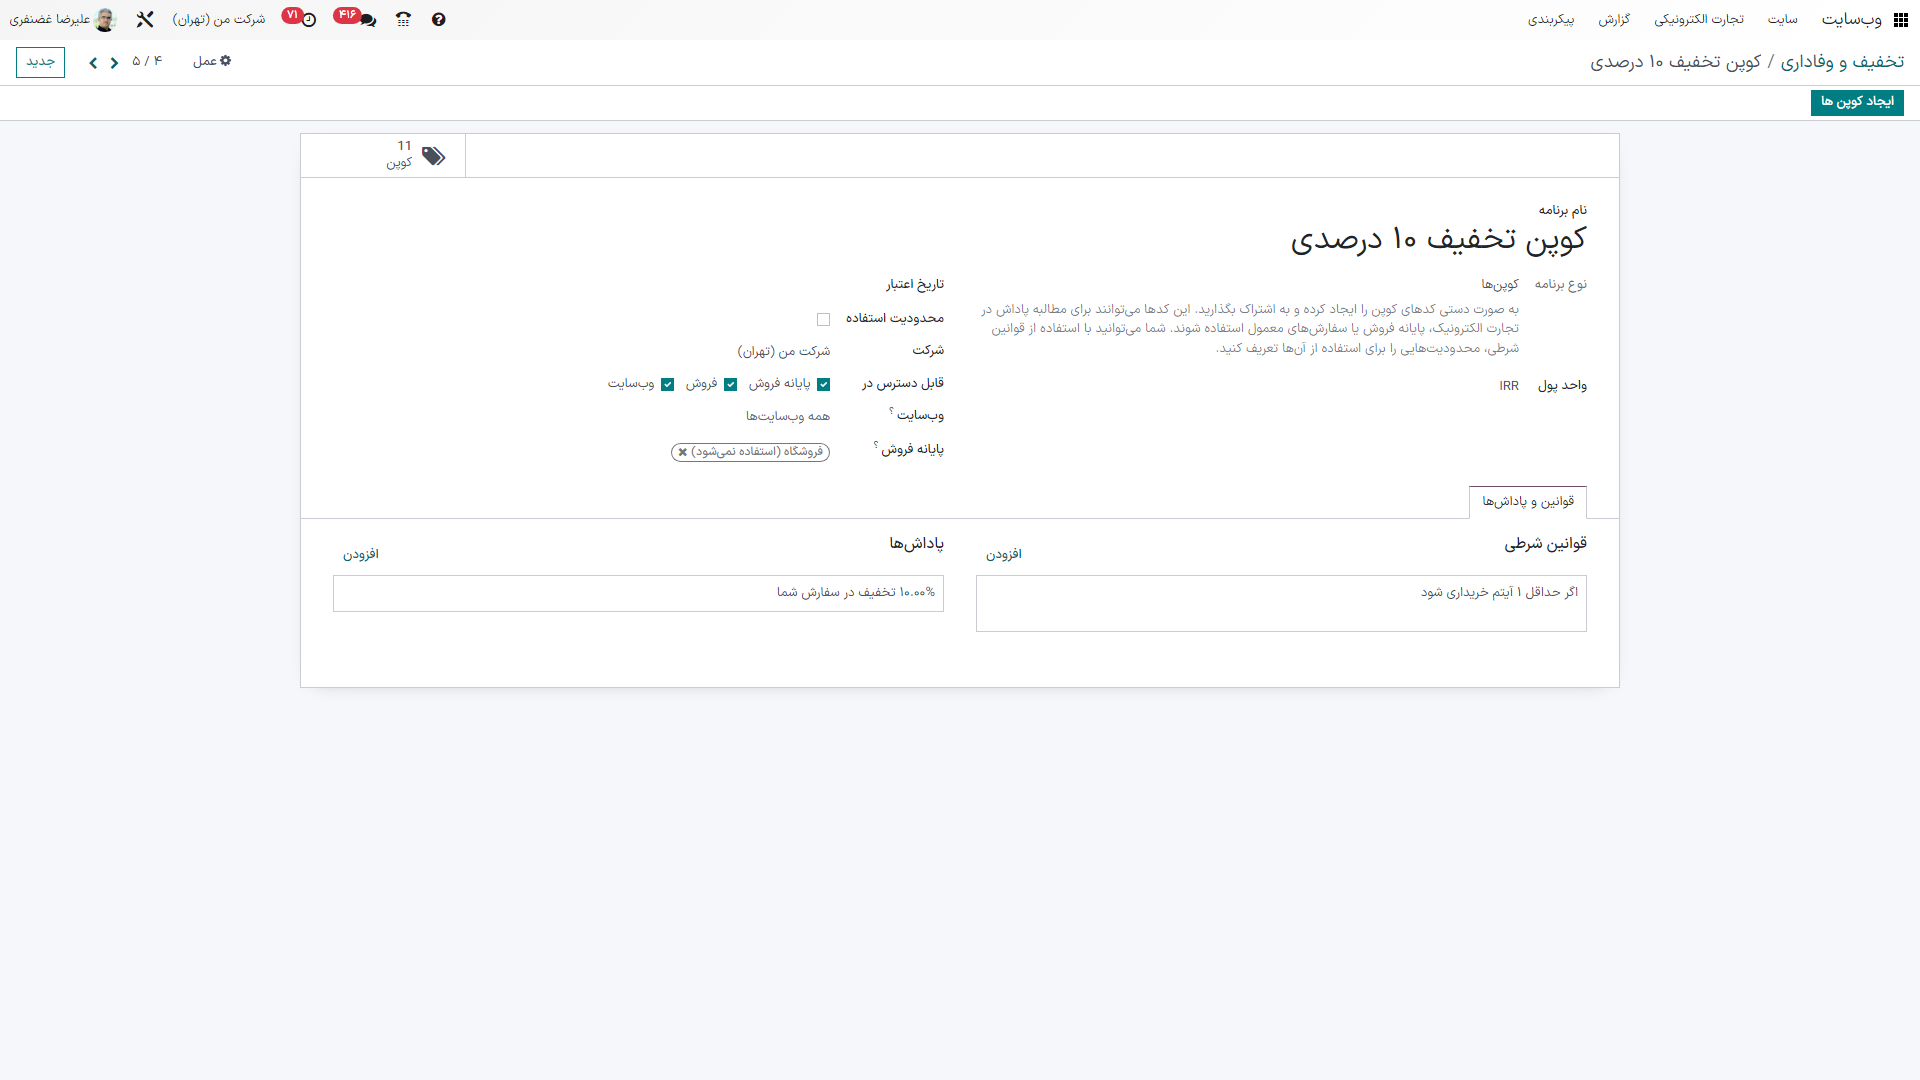
Task: Open the help question mark icon
Action: point(438,20)
